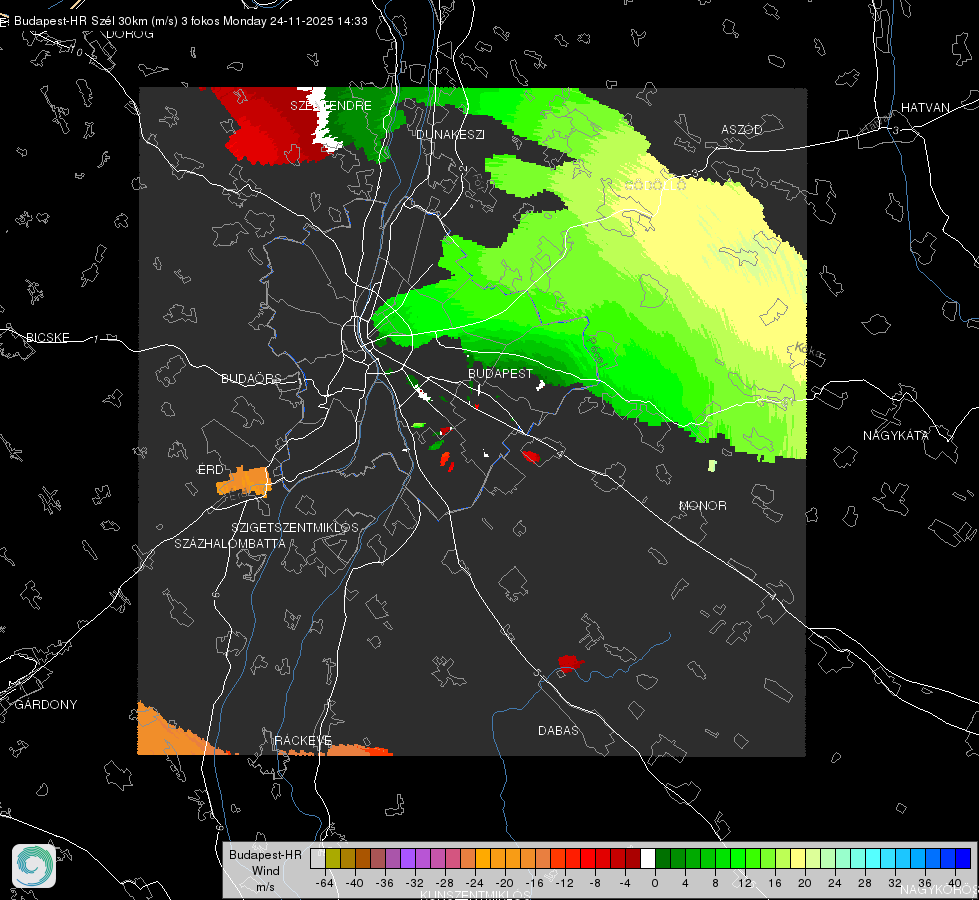Click the SZÁZHALOMBATTA label

(230, 544)
